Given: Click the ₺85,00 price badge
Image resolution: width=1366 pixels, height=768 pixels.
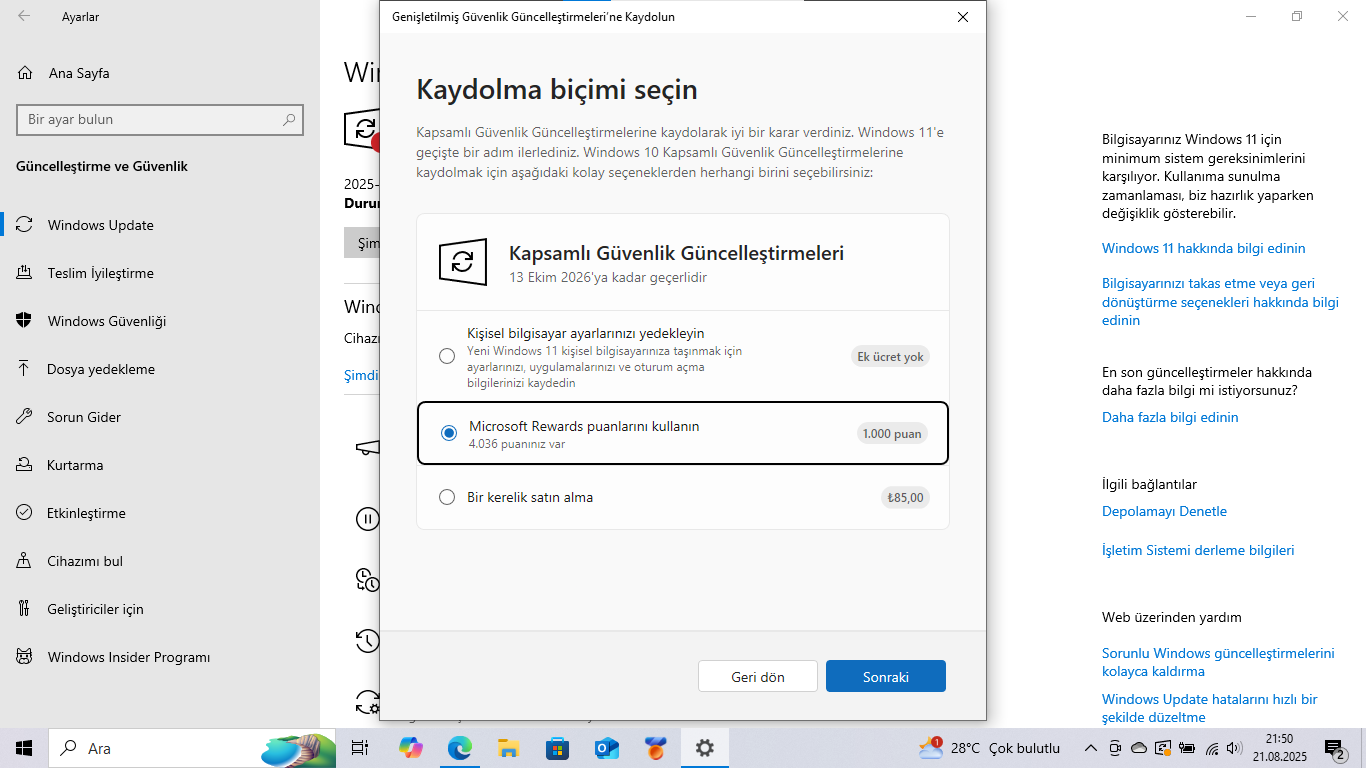Looking at the screenshot, I should pos(905,497).
